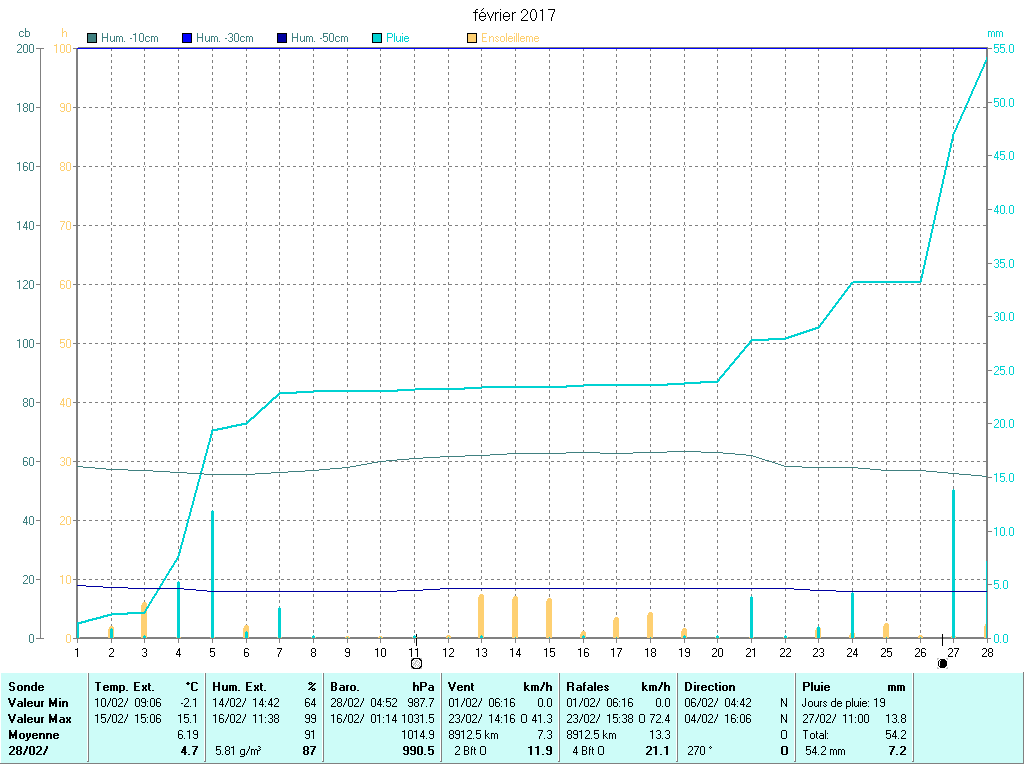This screenshot has height=764, width=1024.
Task: Click the new moon icon near day 27
Action: coord(942,663)
